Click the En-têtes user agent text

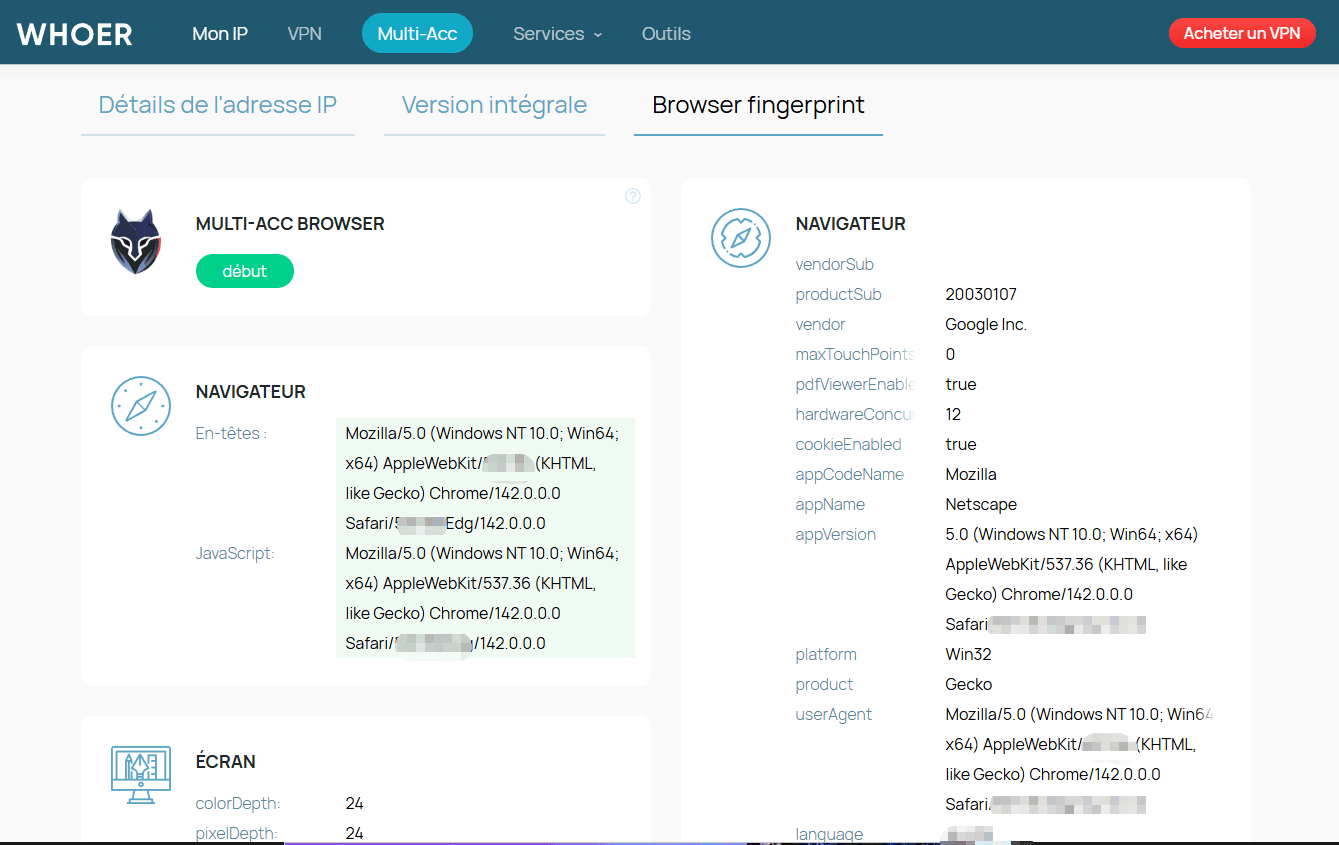[484, 478]
